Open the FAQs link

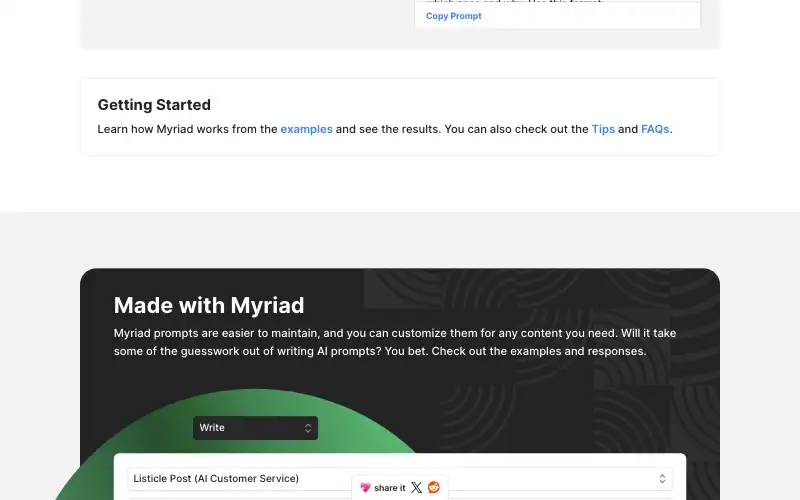(x=655, y=129)
